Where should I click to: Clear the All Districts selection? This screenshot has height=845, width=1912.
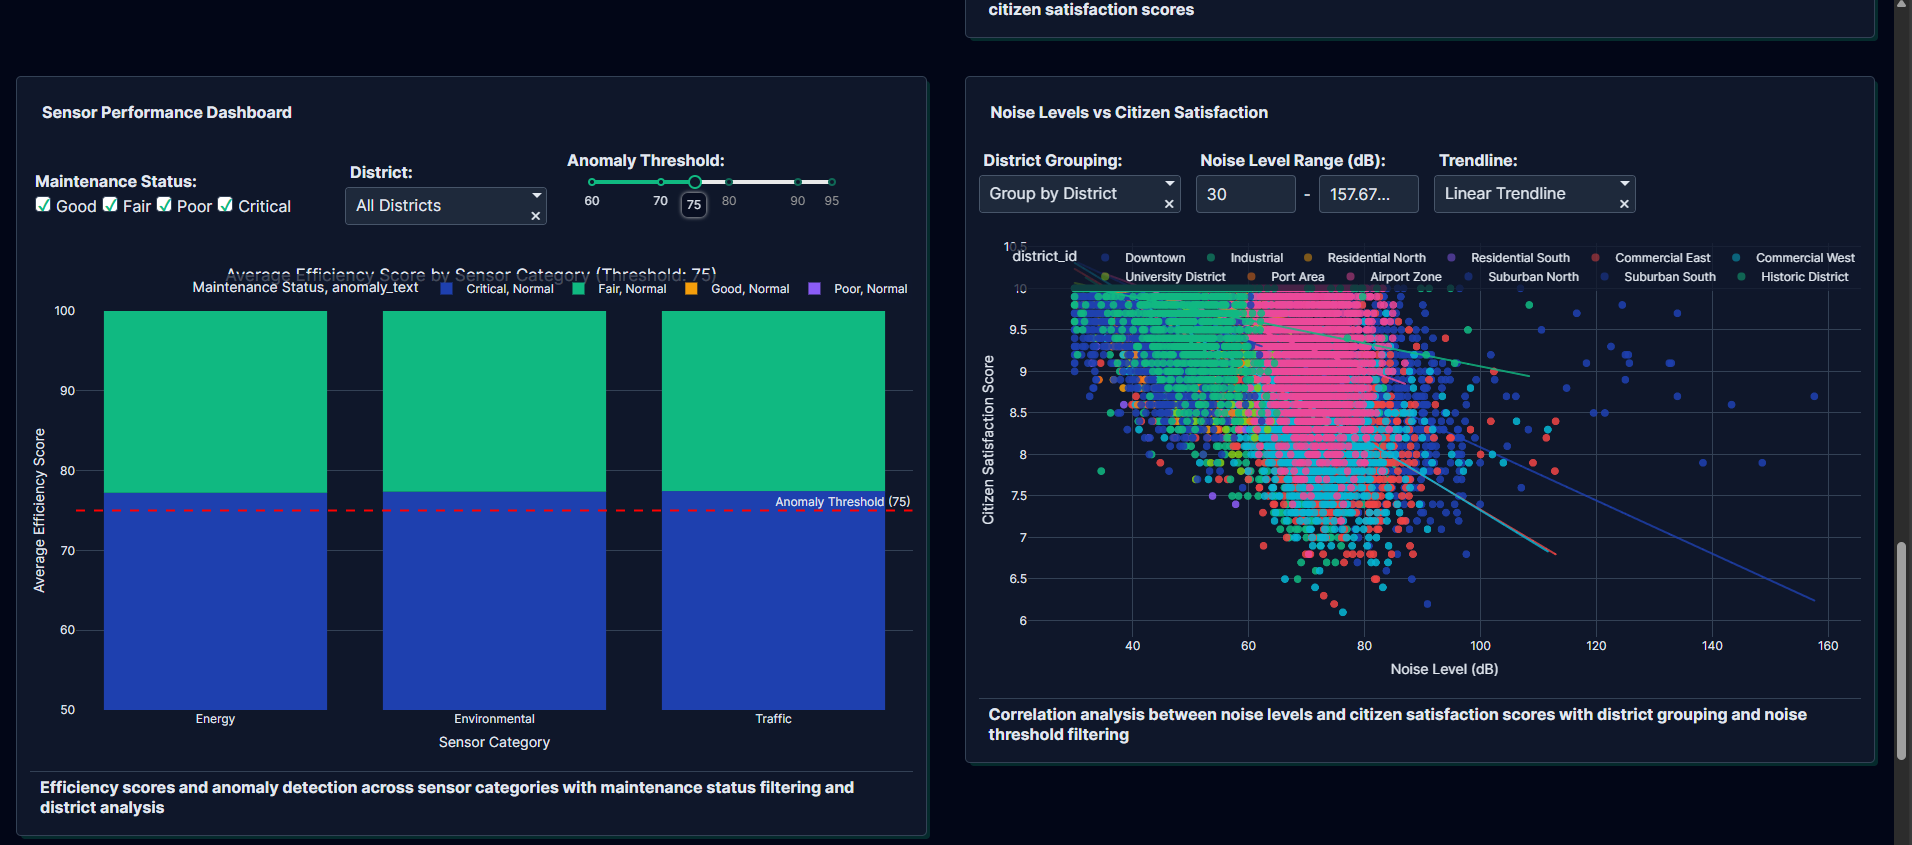[x=536, y=216]
